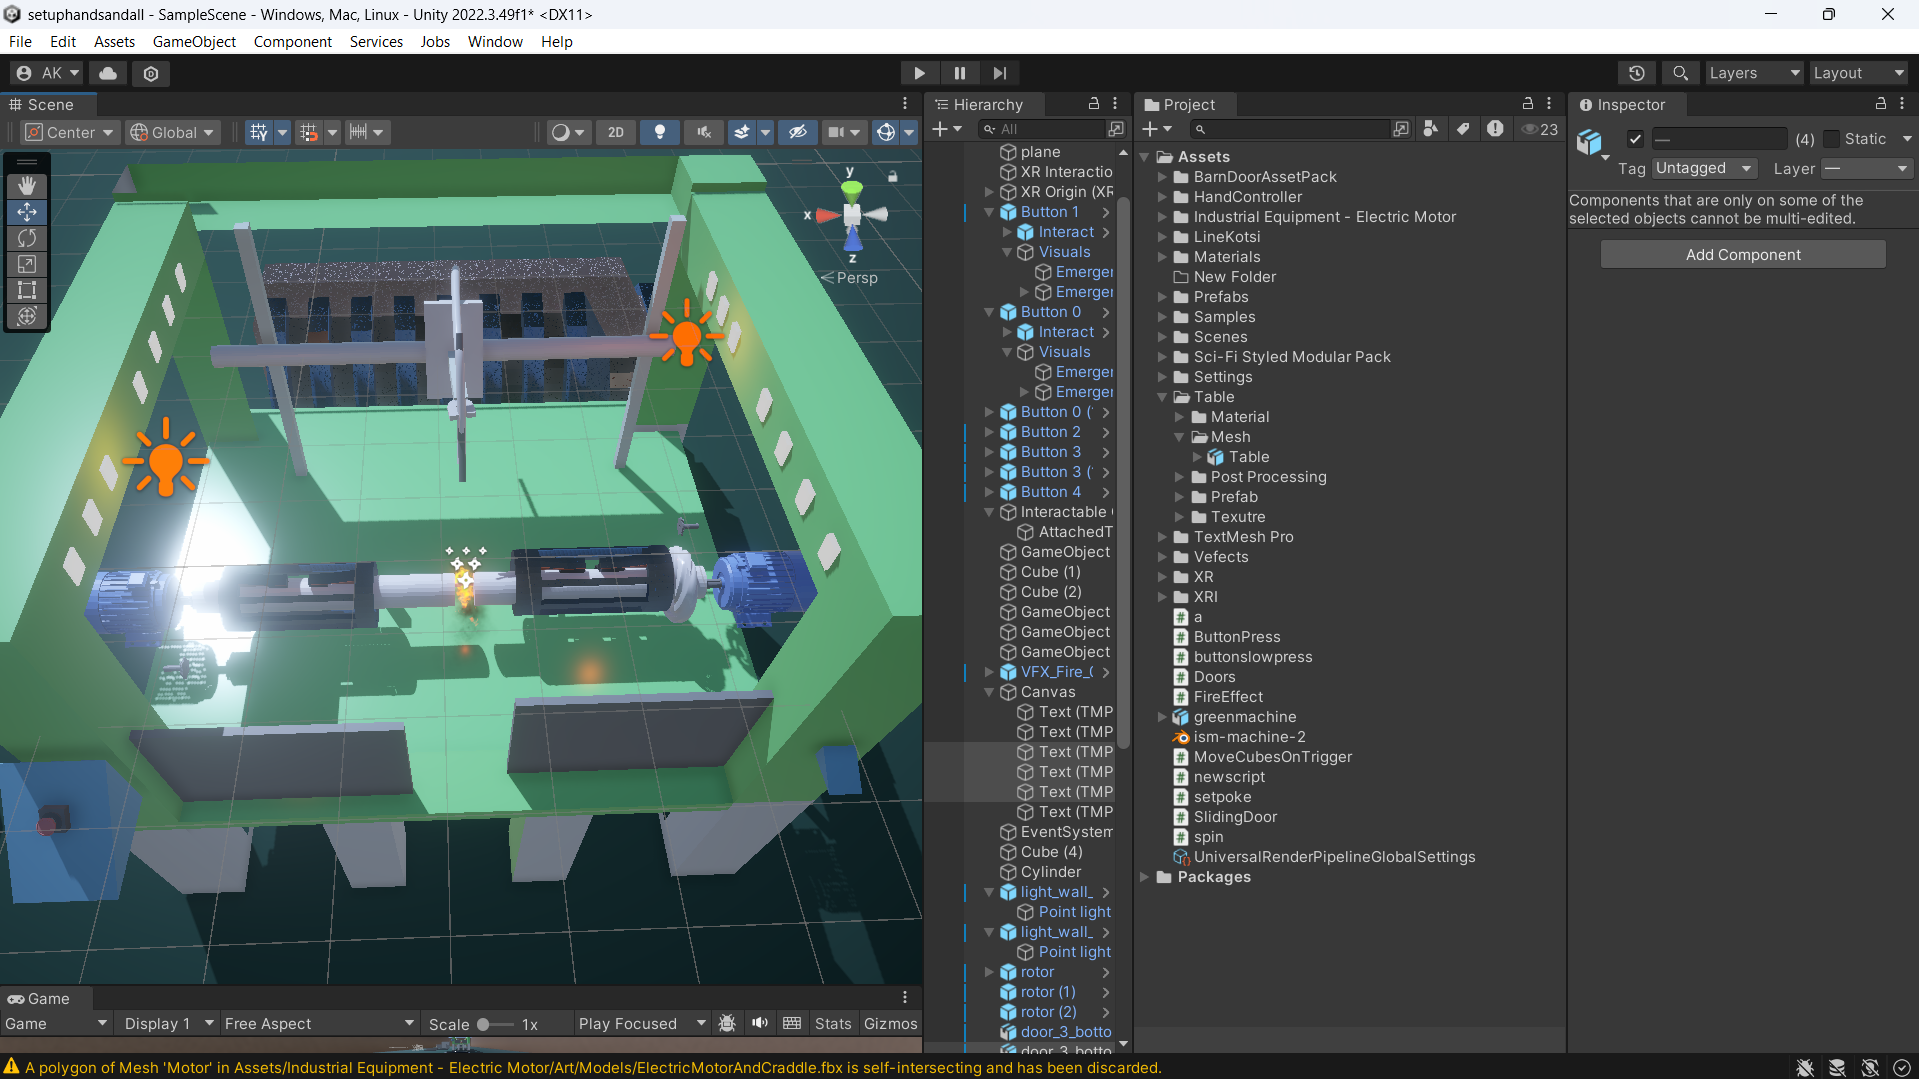Click the Play button
This screenshot has height=1079, width=1919.
(x=918, y=73)
